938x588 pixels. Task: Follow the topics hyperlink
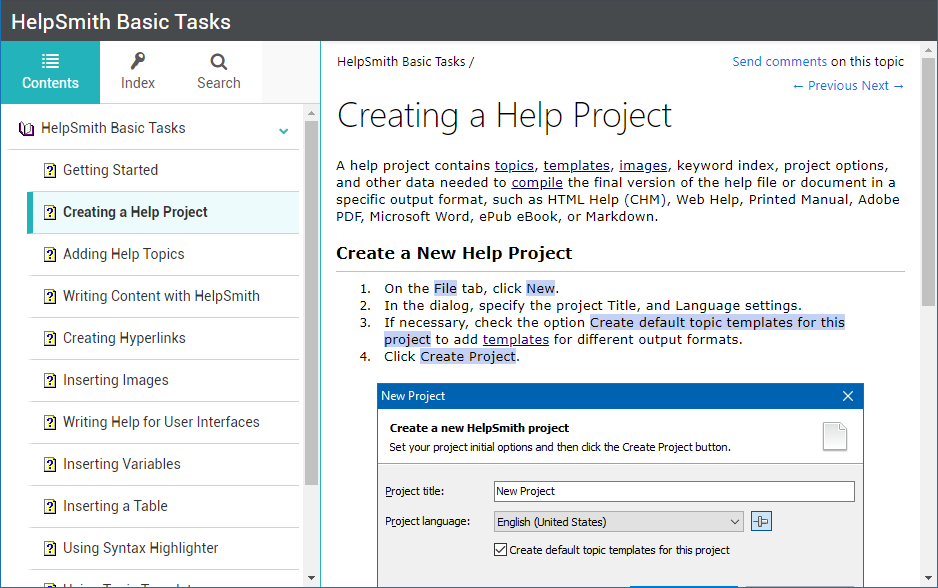click(514, 166)
